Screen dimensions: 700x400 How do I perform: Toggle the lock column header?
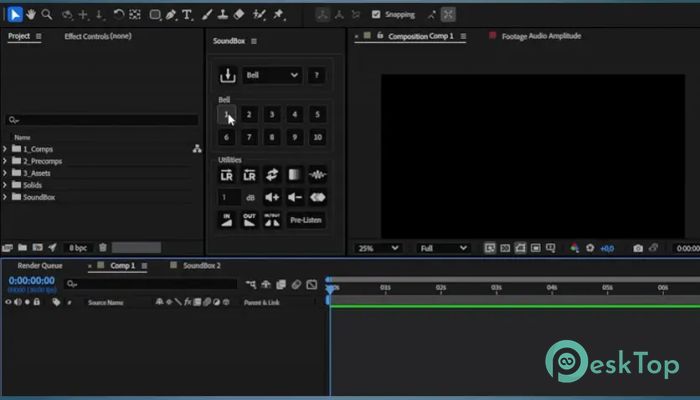[x=37, y=302]
